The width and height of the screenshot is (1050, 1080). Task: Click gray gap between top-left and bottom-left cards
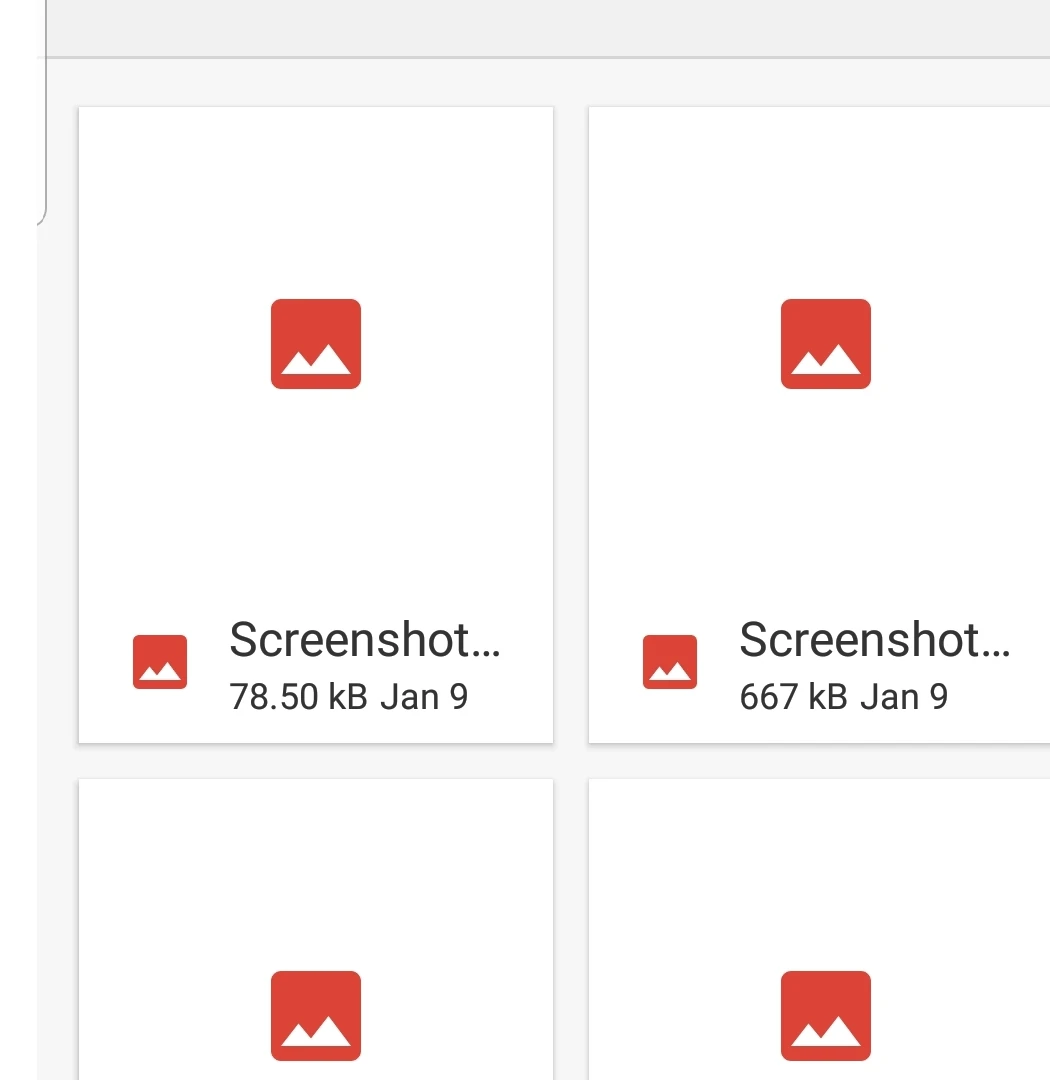(x=315, y=762)
